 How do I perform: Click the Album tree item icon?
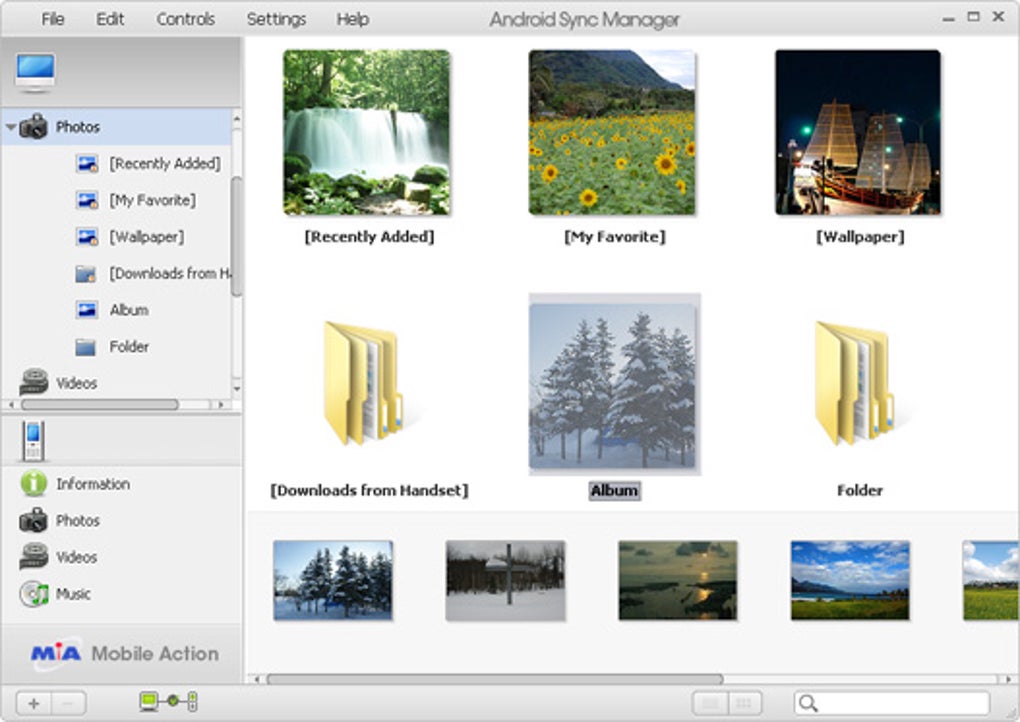pyautogui.click(x=87, y=310)
